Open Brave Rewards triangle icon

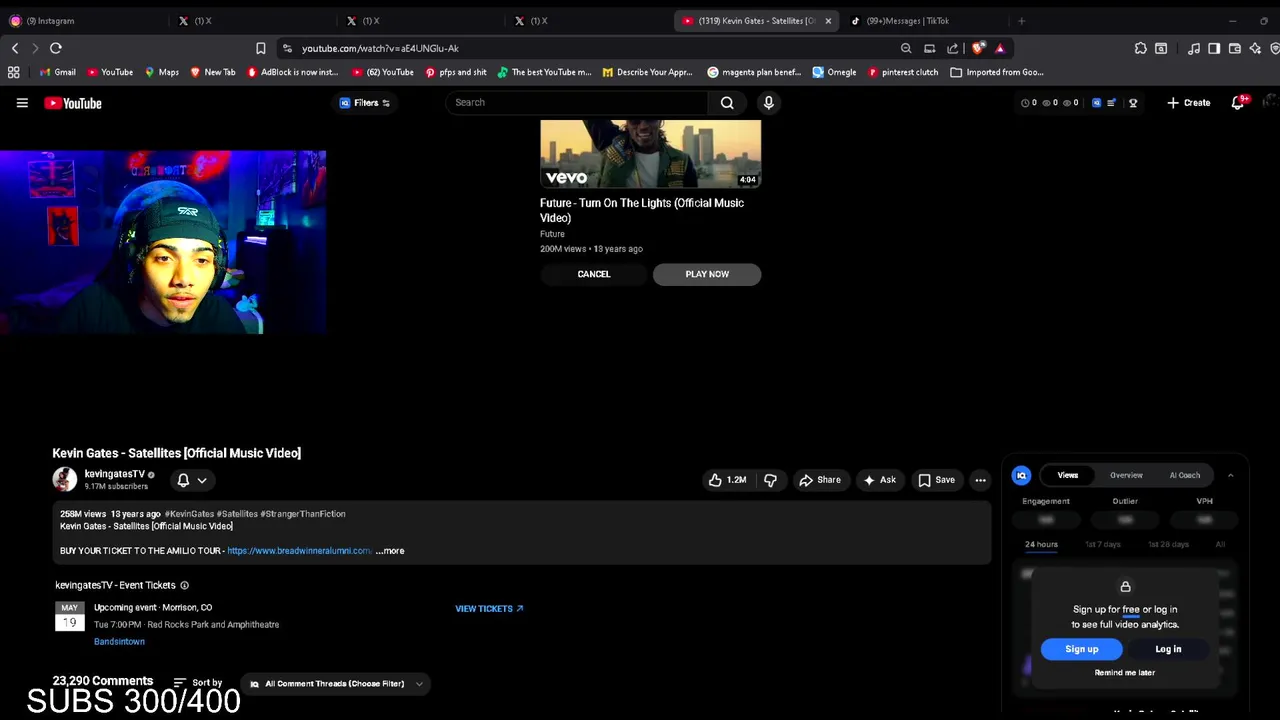click(999, 48)
